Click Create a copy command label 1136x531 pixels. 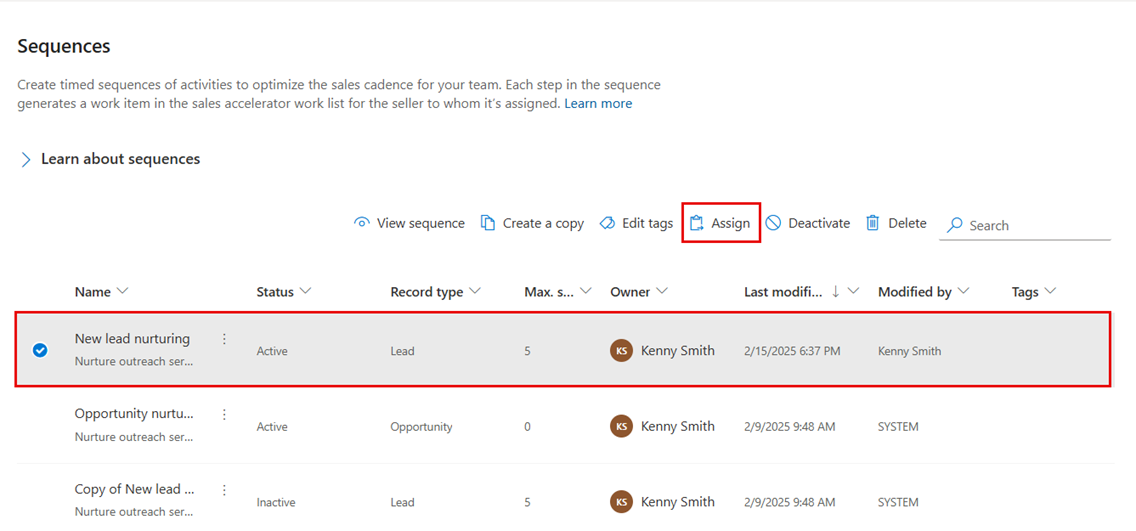(x=543, y=223)
